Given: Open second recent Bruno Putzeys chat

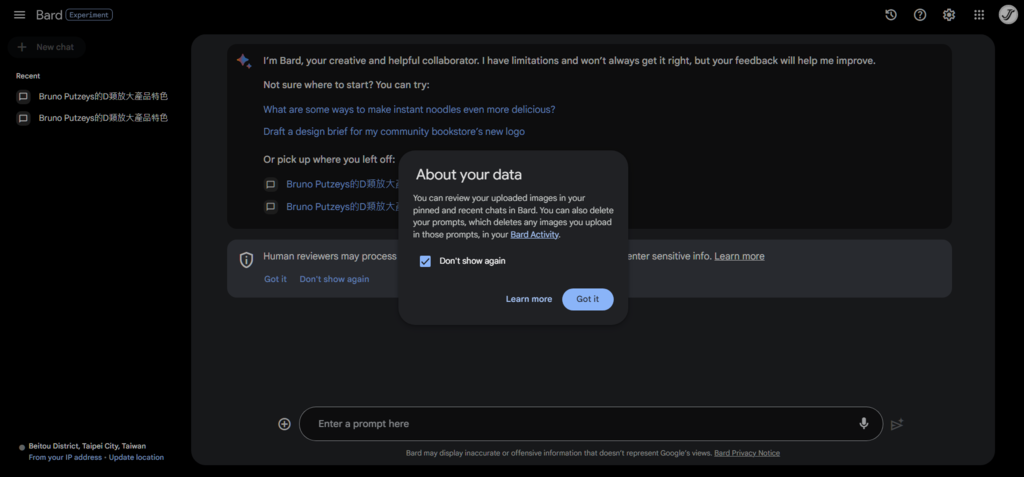Looking at the screenshot, I should [x=102, y=118].
